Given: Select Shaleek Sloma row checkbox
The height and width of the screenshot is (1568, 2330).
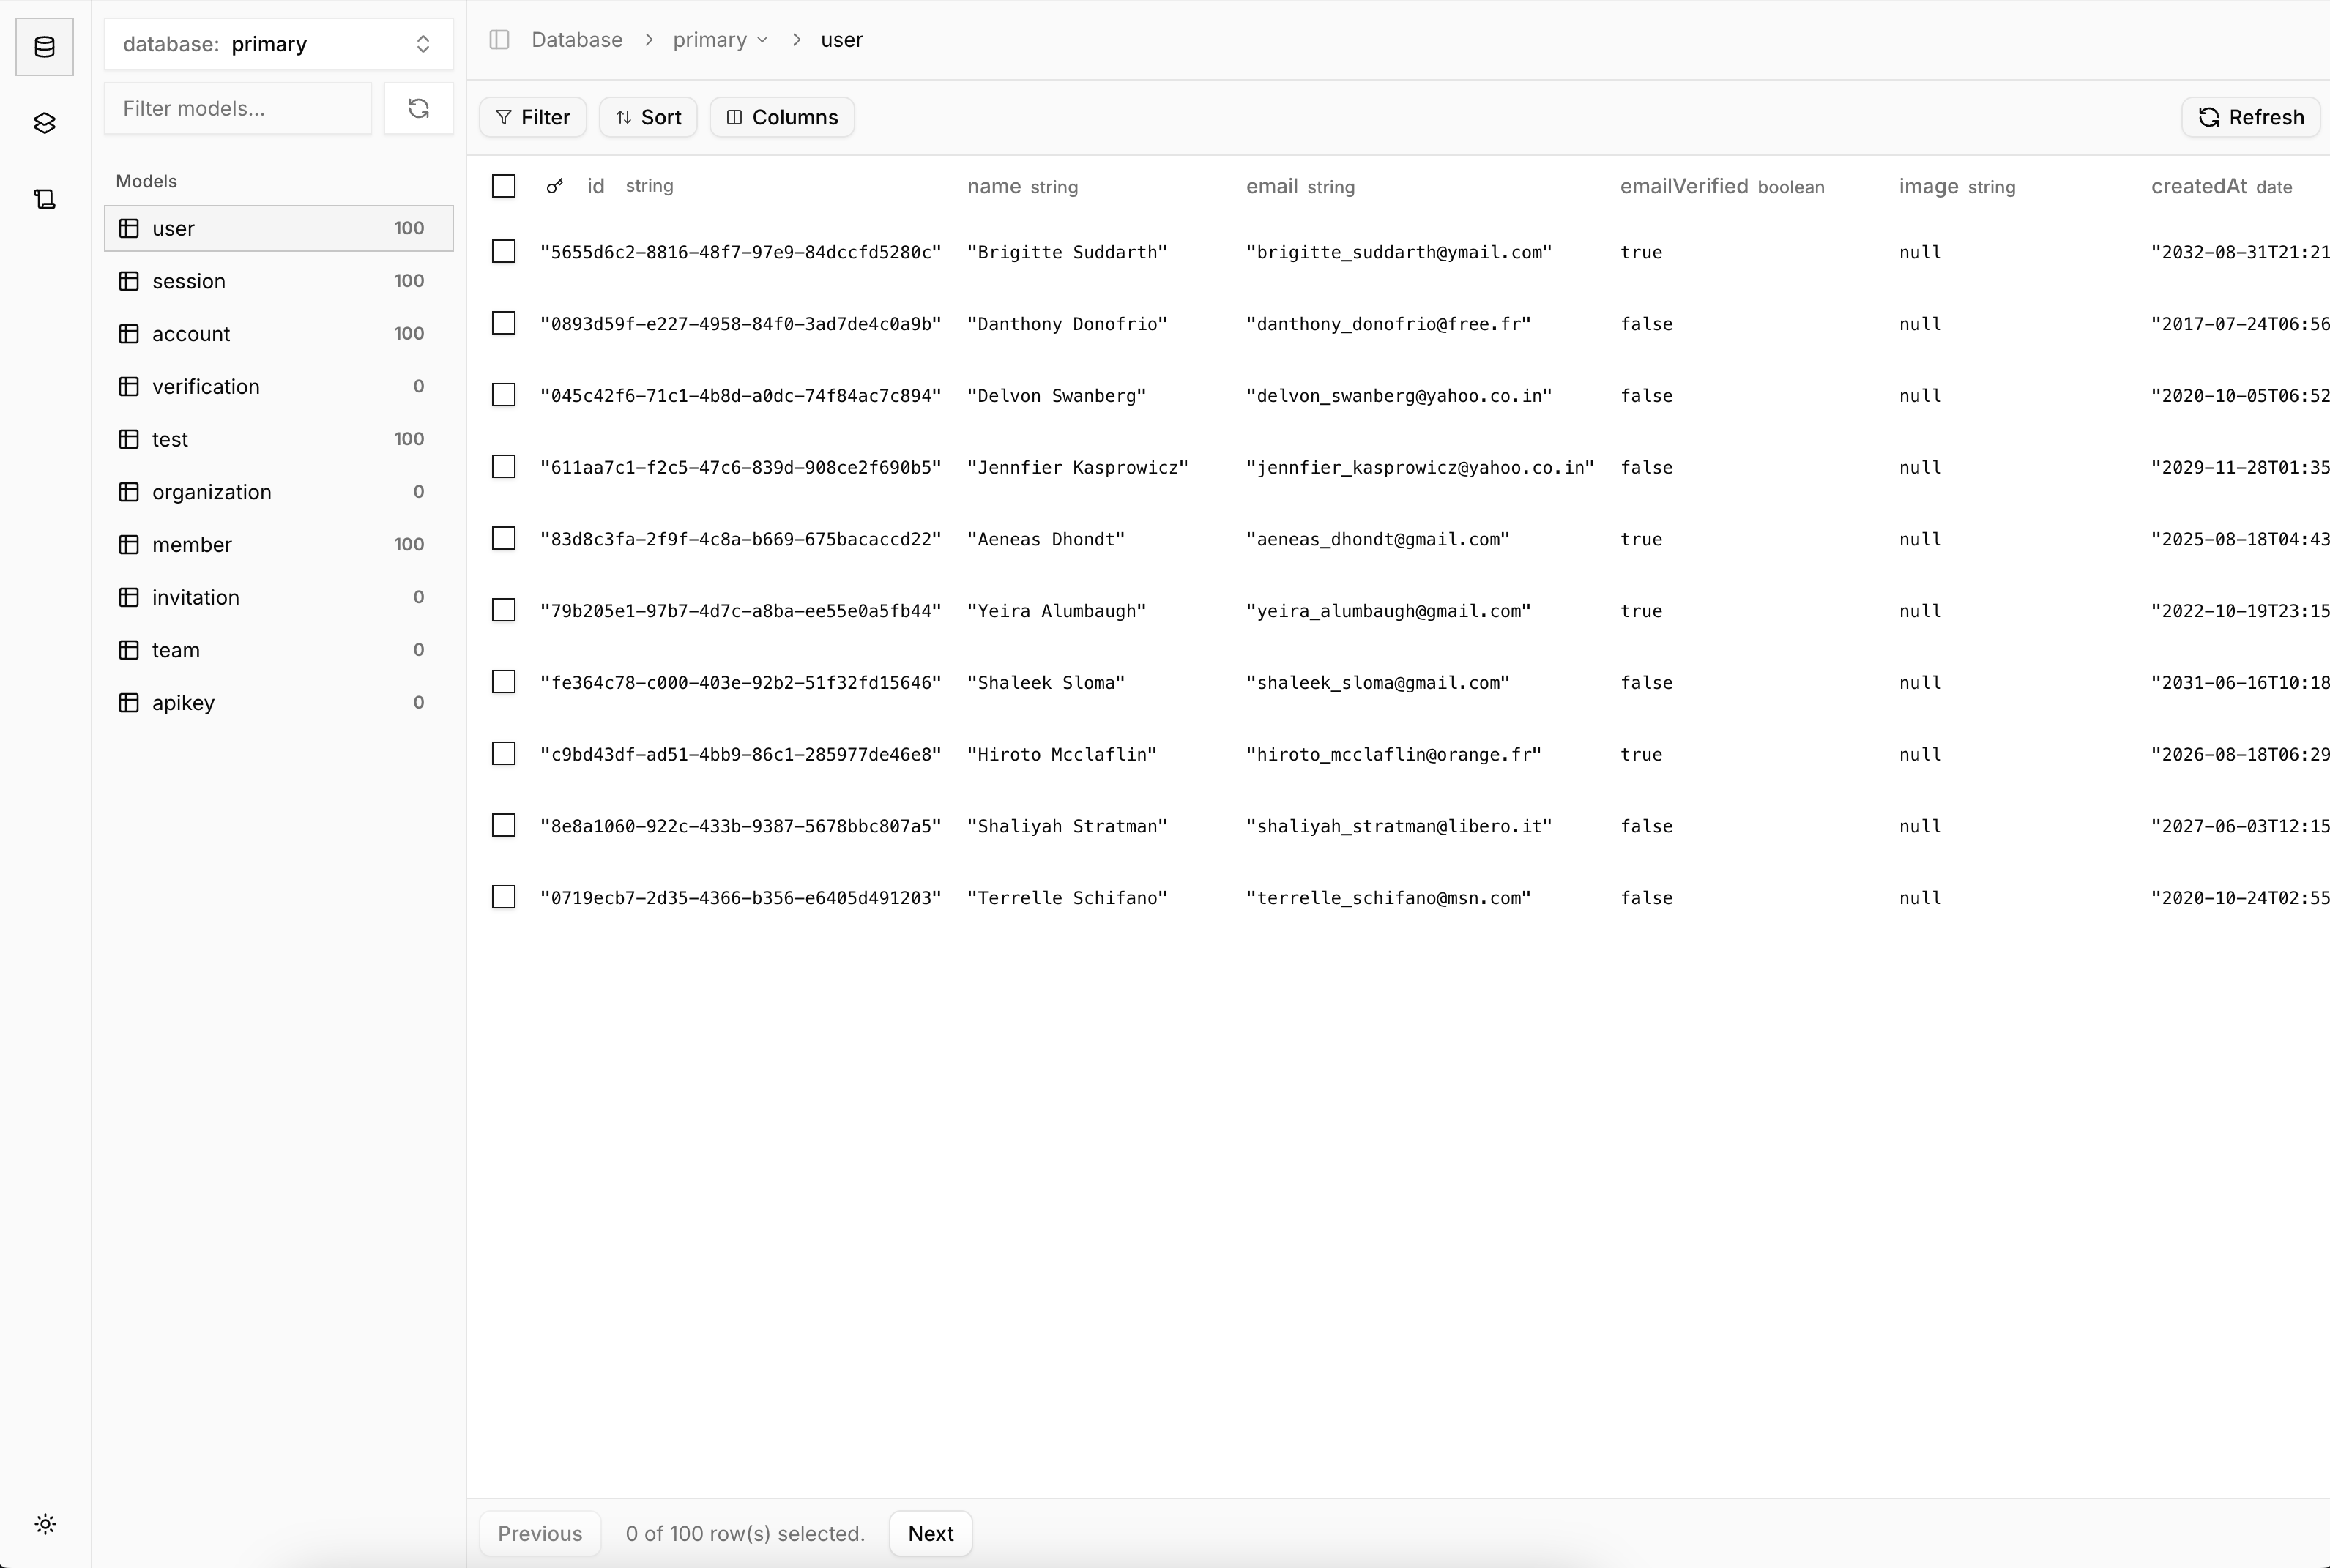Looking at the screenshot, I should 504,682.
